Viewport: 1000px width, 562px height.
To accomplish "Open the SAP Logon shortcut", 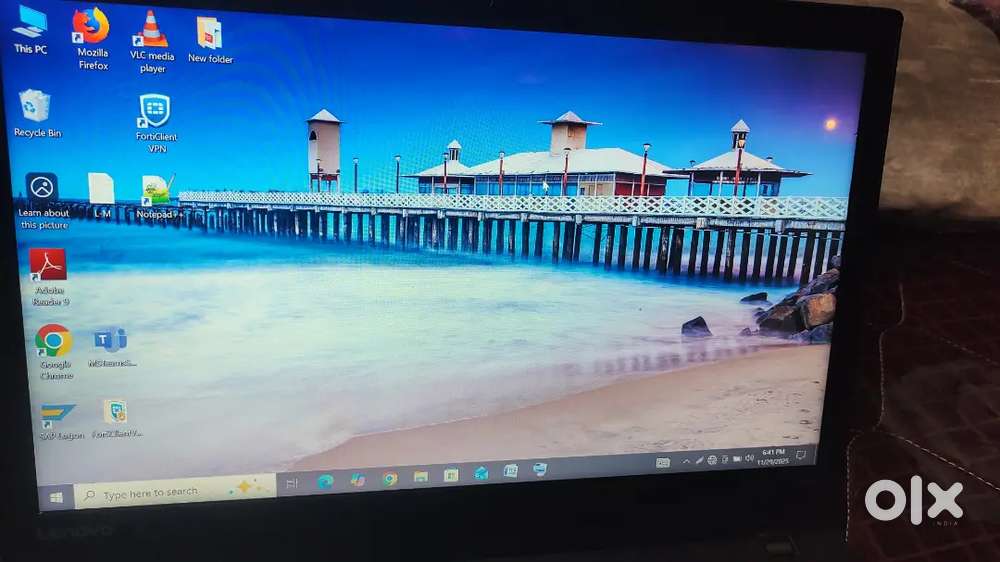I will point(57,415).
